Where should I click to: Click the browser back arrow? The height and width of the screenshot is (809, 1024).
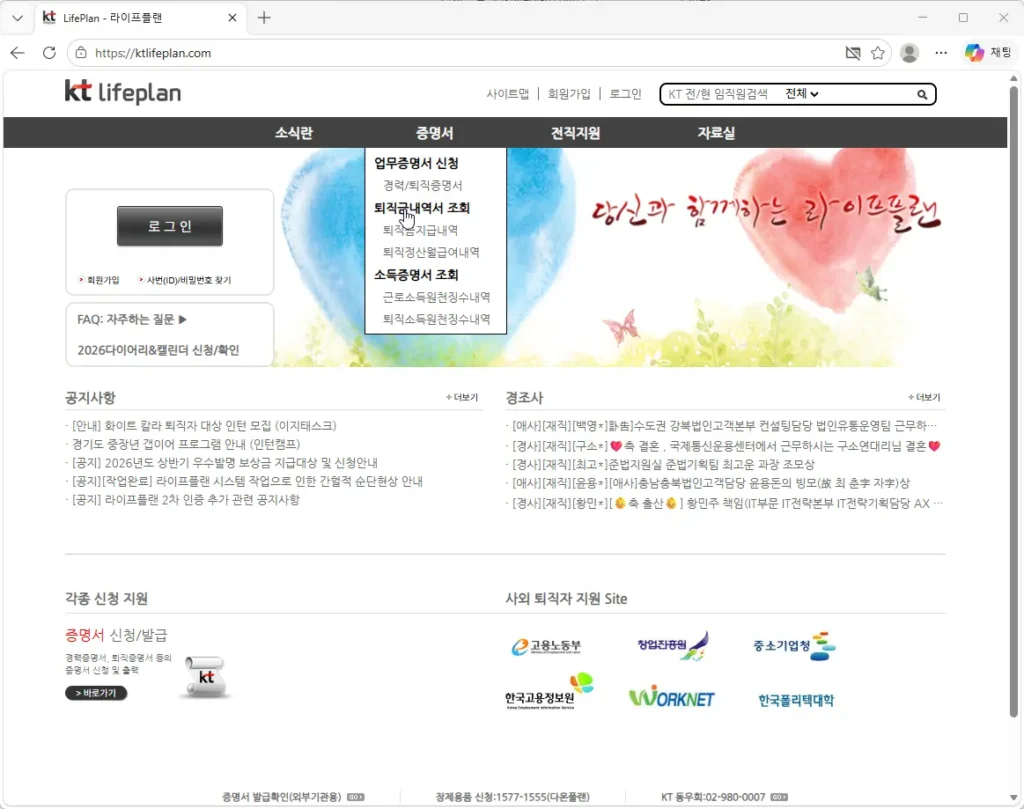coord(18,53)
